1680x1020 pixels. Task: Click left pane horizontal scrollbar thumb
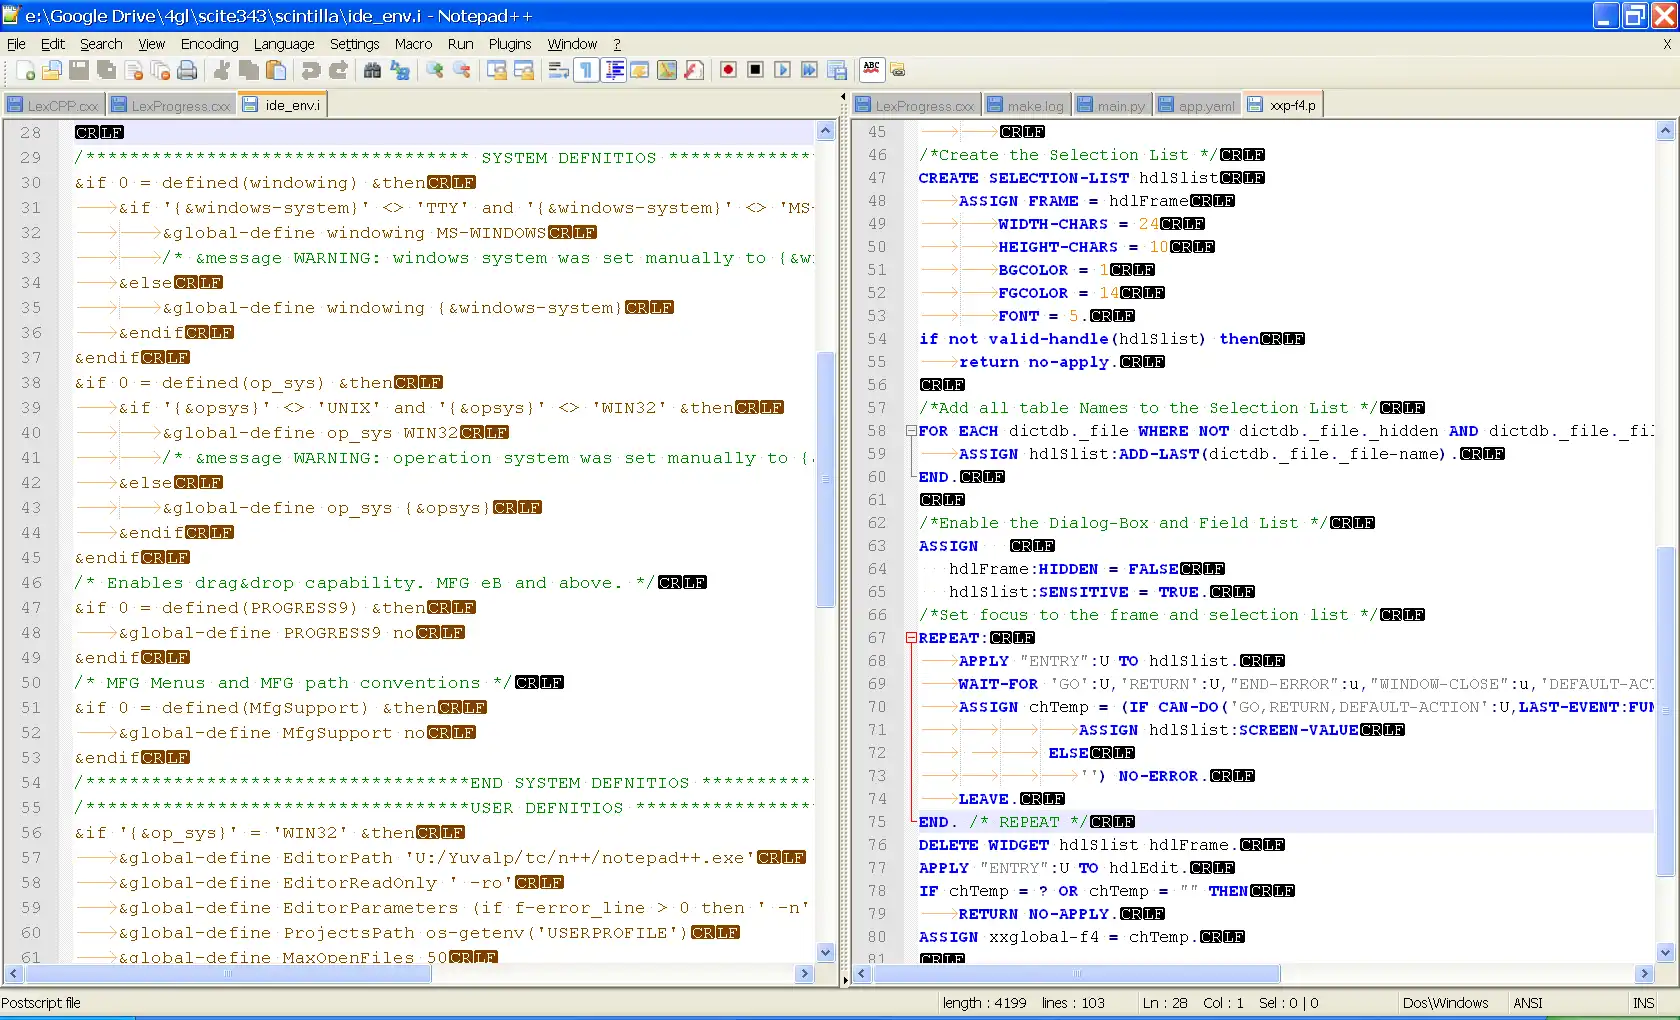227,973
